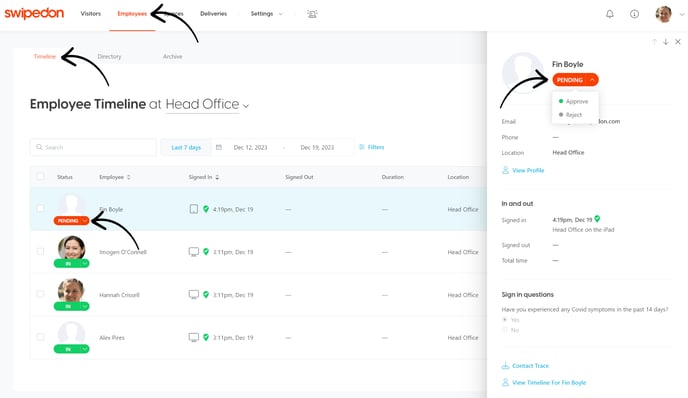The image size is (688, 398).
Task: Go to previous employee with up arrow
Action: pos(654,42)
